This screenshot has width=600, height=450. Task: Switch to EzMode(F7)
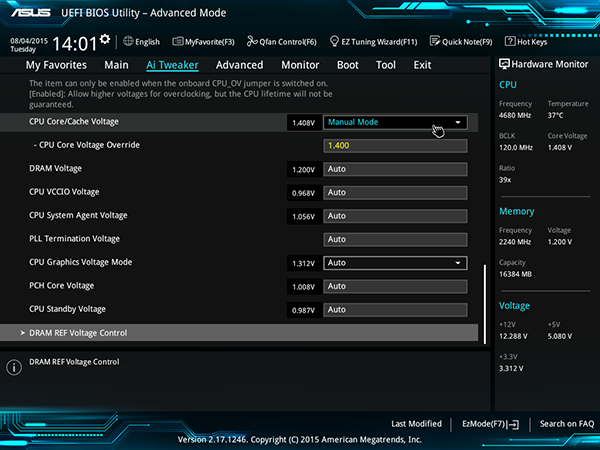(x=491, y=424)
